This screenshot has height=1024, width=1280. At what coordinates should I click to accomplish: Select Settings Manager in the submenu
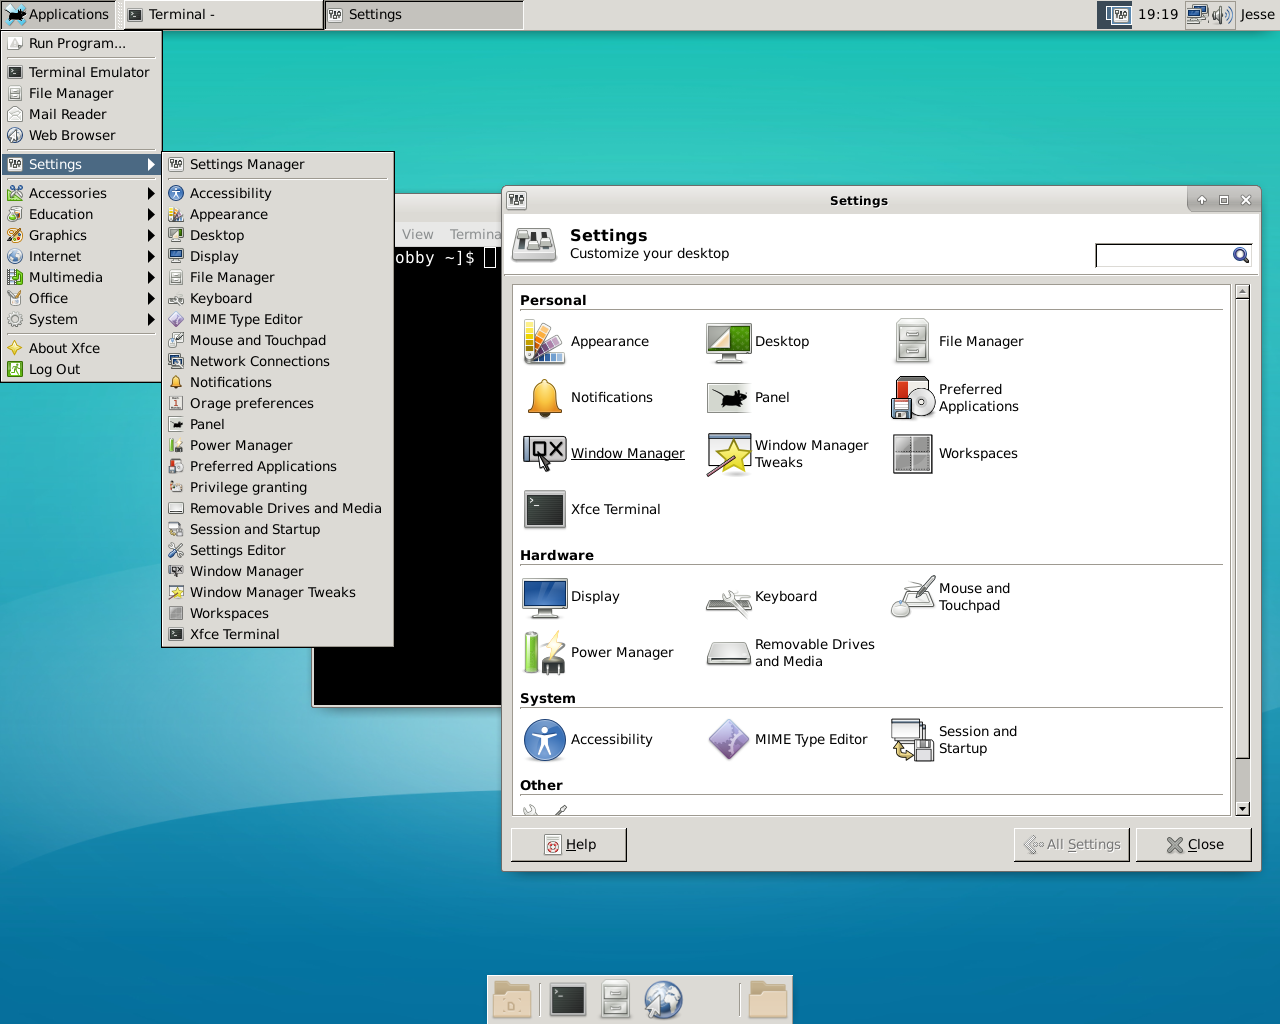tap(278, 164)
